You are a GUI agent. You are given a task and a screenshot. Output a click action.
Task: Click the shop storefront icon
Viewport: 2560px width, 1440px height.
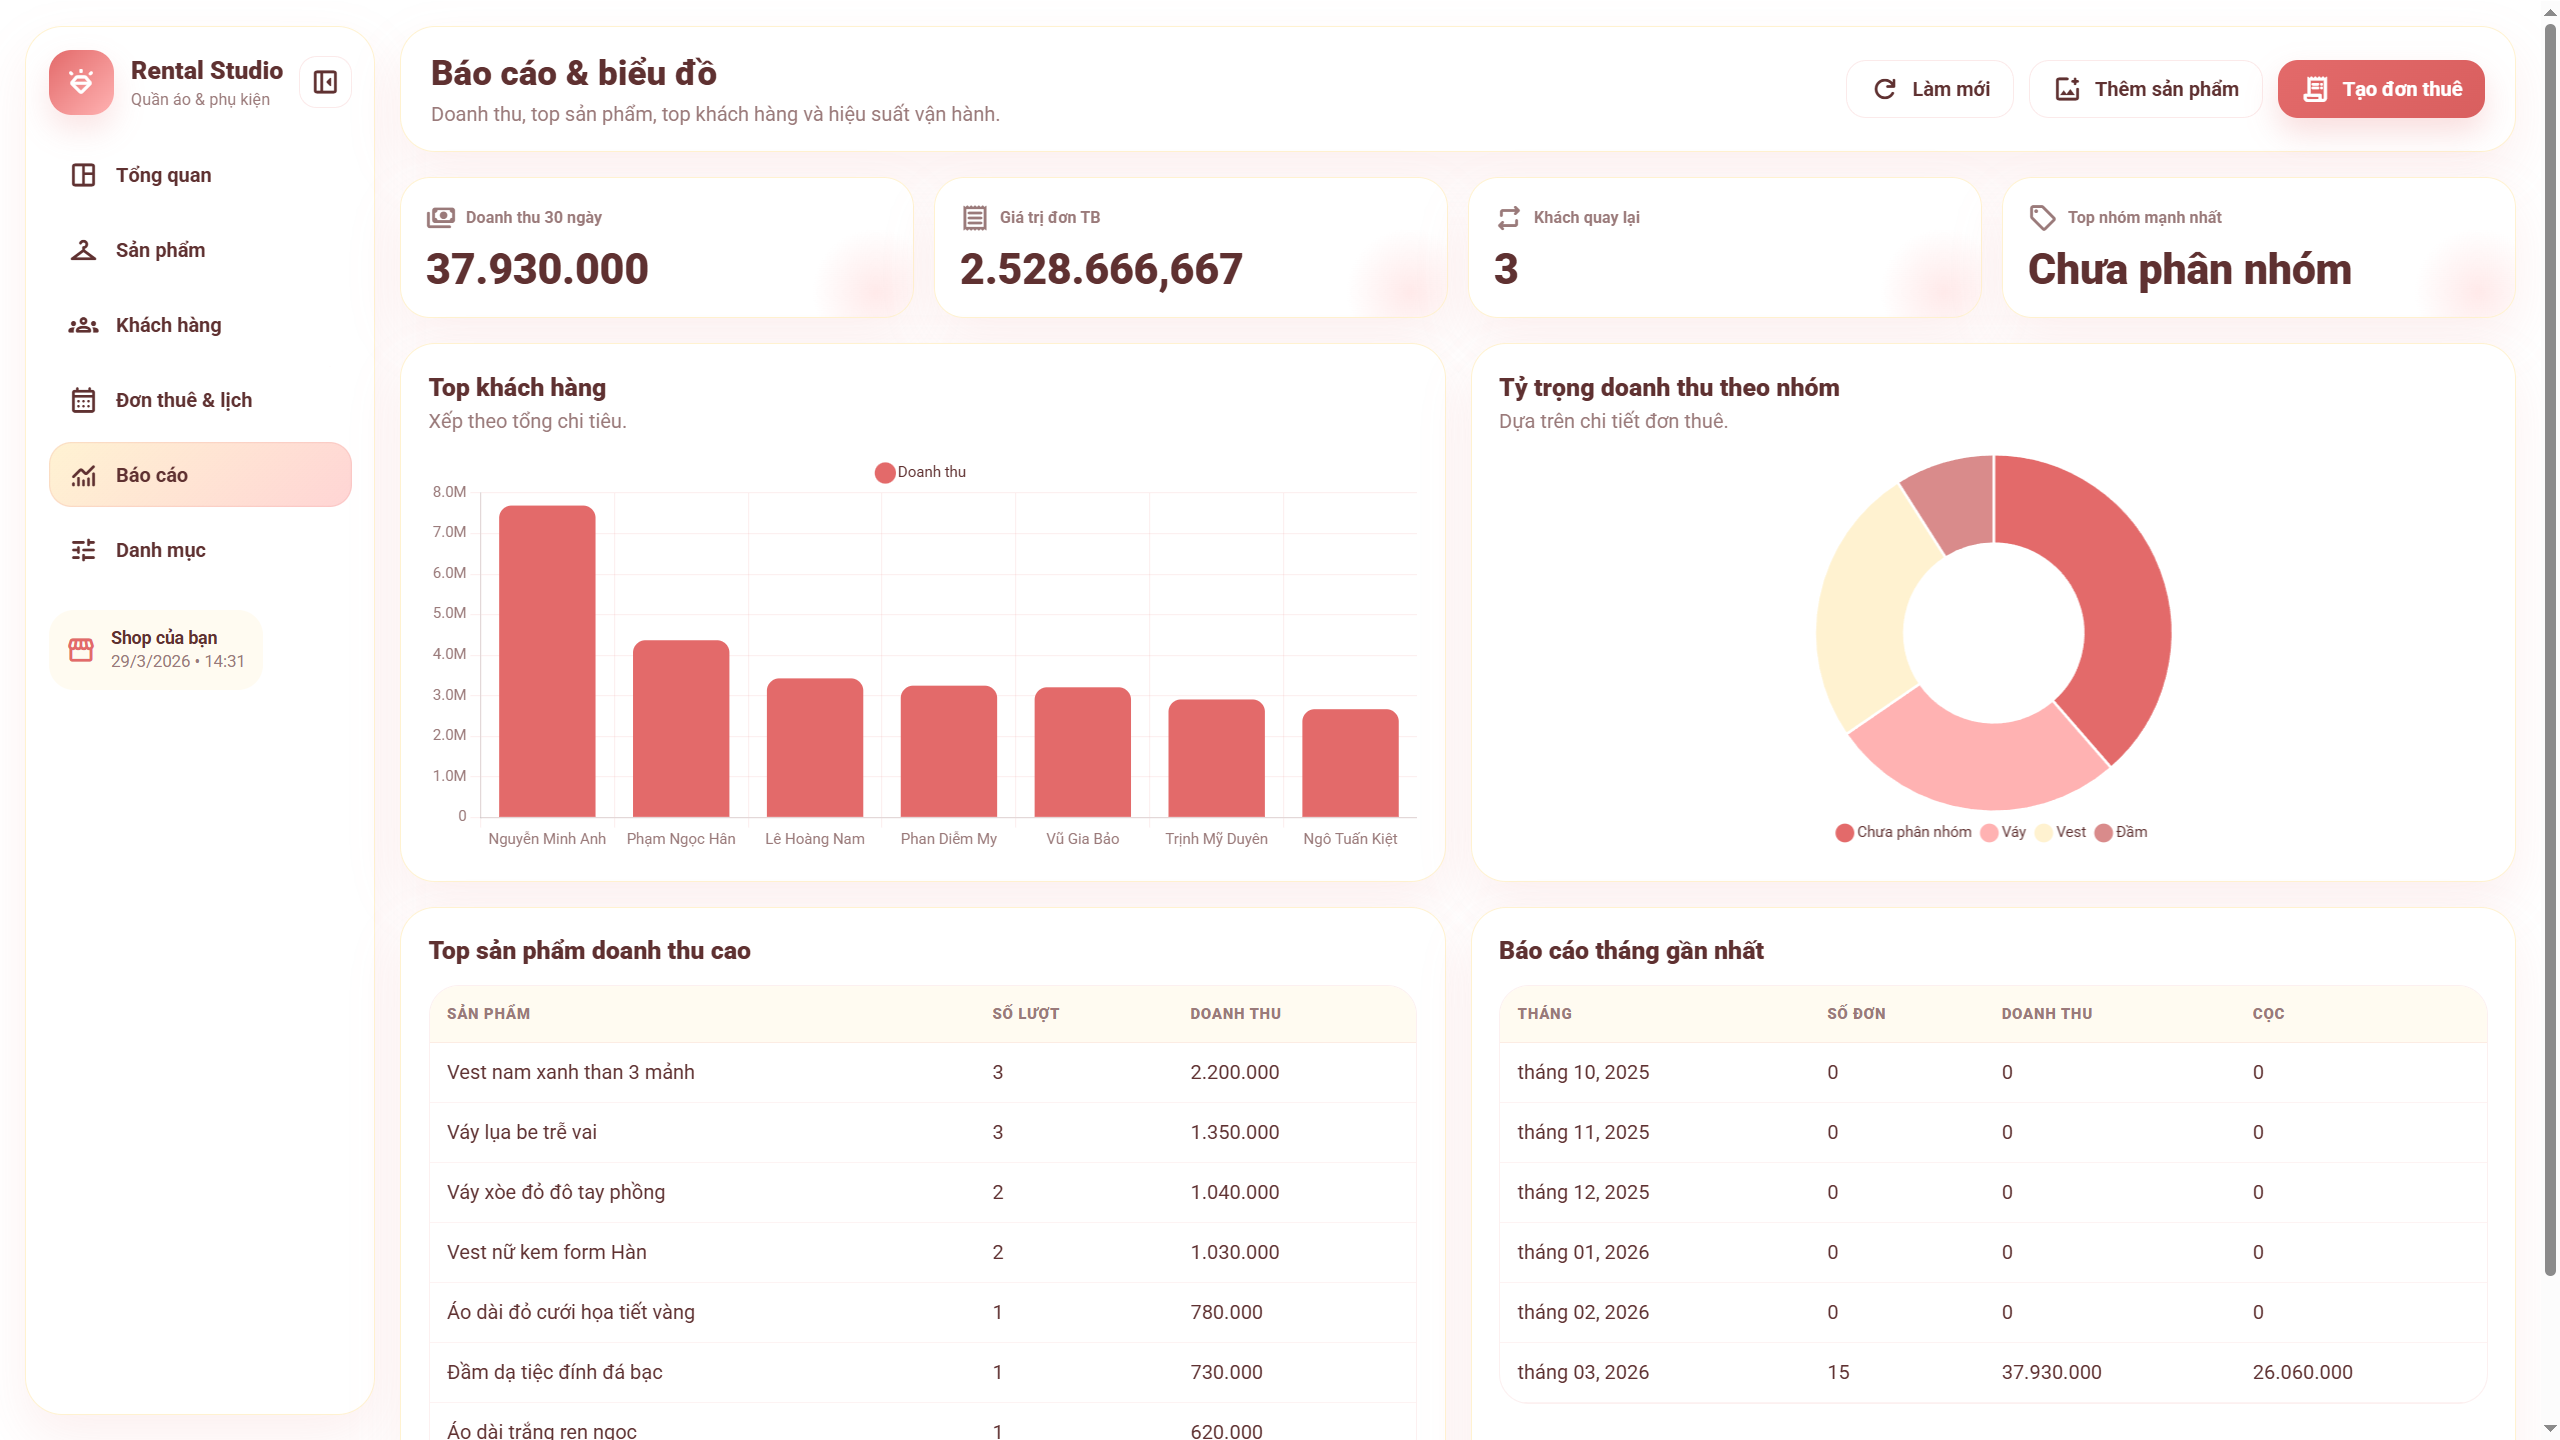coord(81,649)
